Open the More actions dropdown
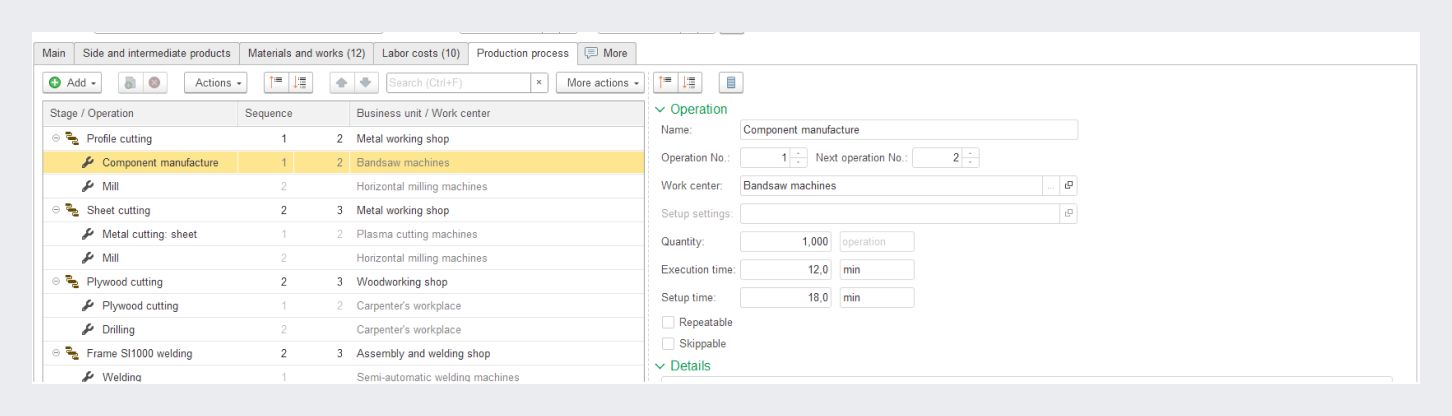1452x416 pixels. tap(600, 83)
